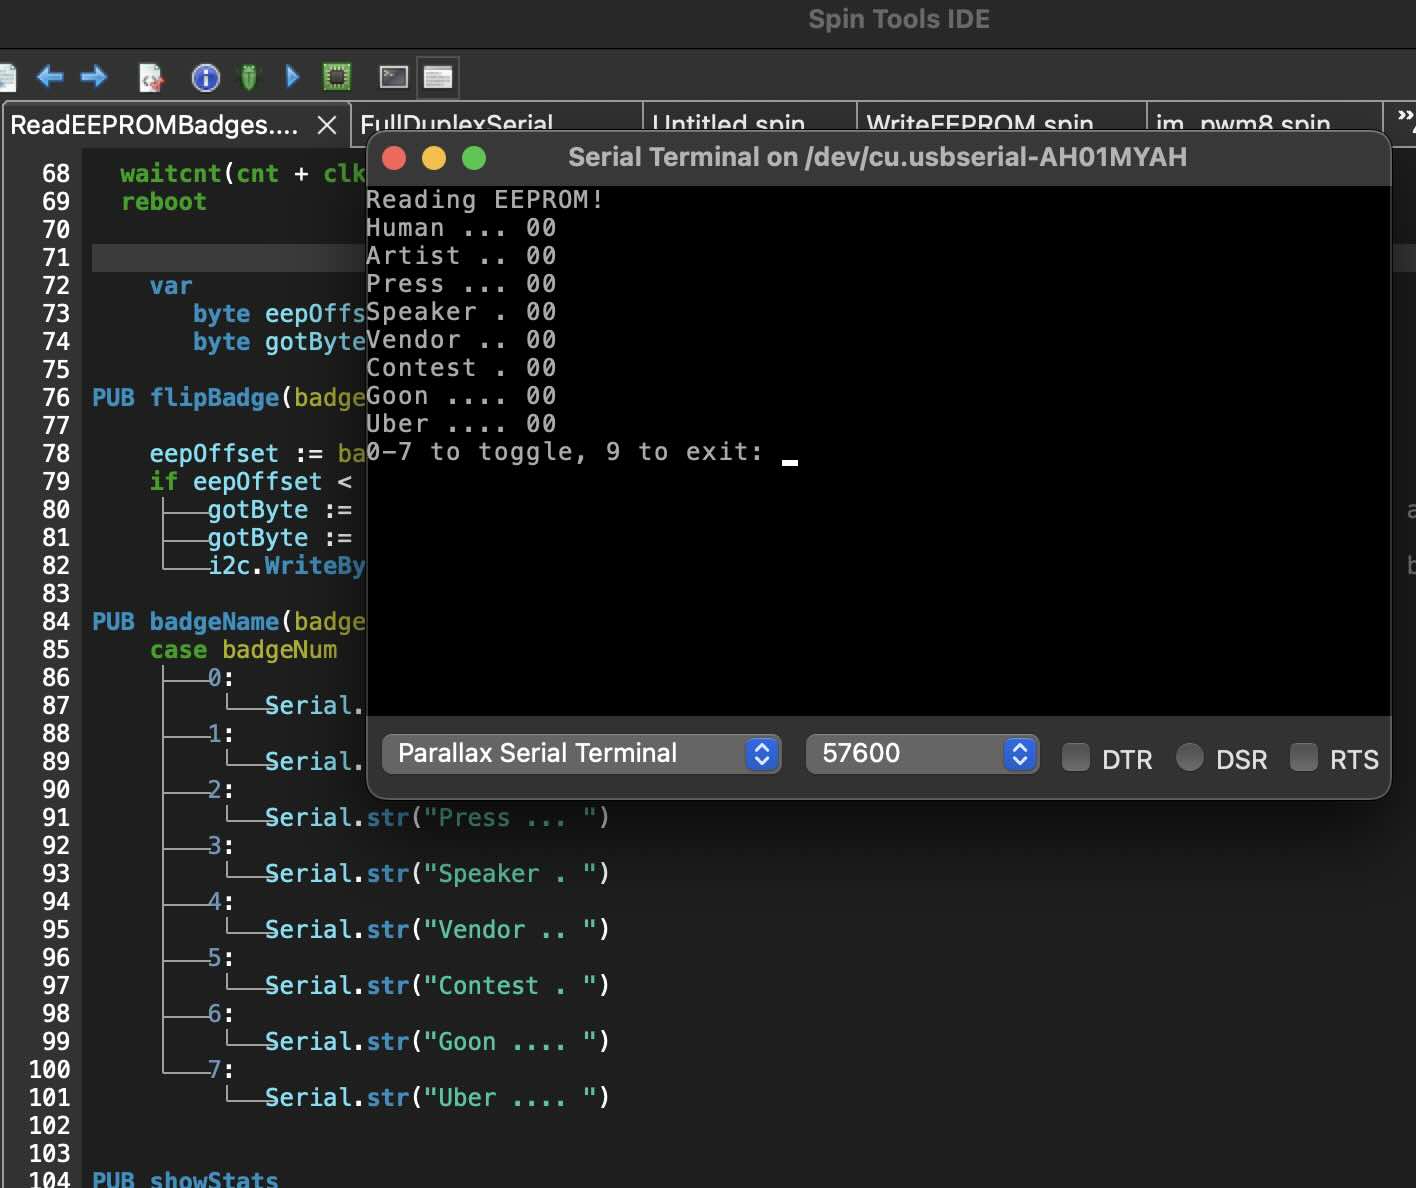1416x1188 pixels.
Task: Click the Serial Terminal window title bar
Action: (x=878, y=157)
